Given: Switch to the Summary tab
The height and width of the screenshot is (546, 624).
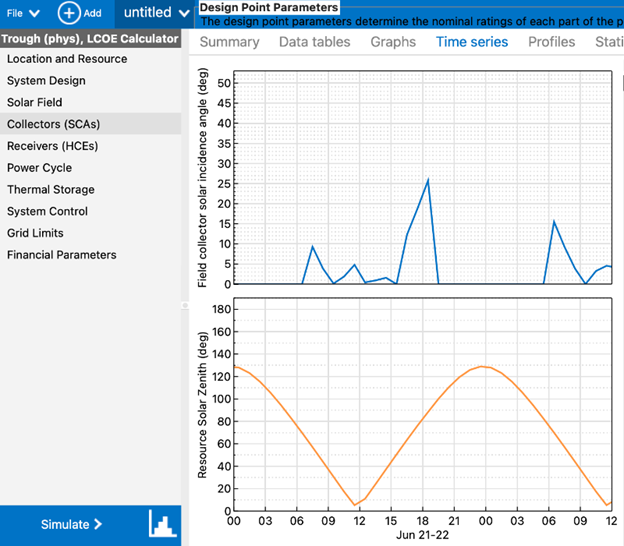Looking at the screenshot, I should (229, 42).
